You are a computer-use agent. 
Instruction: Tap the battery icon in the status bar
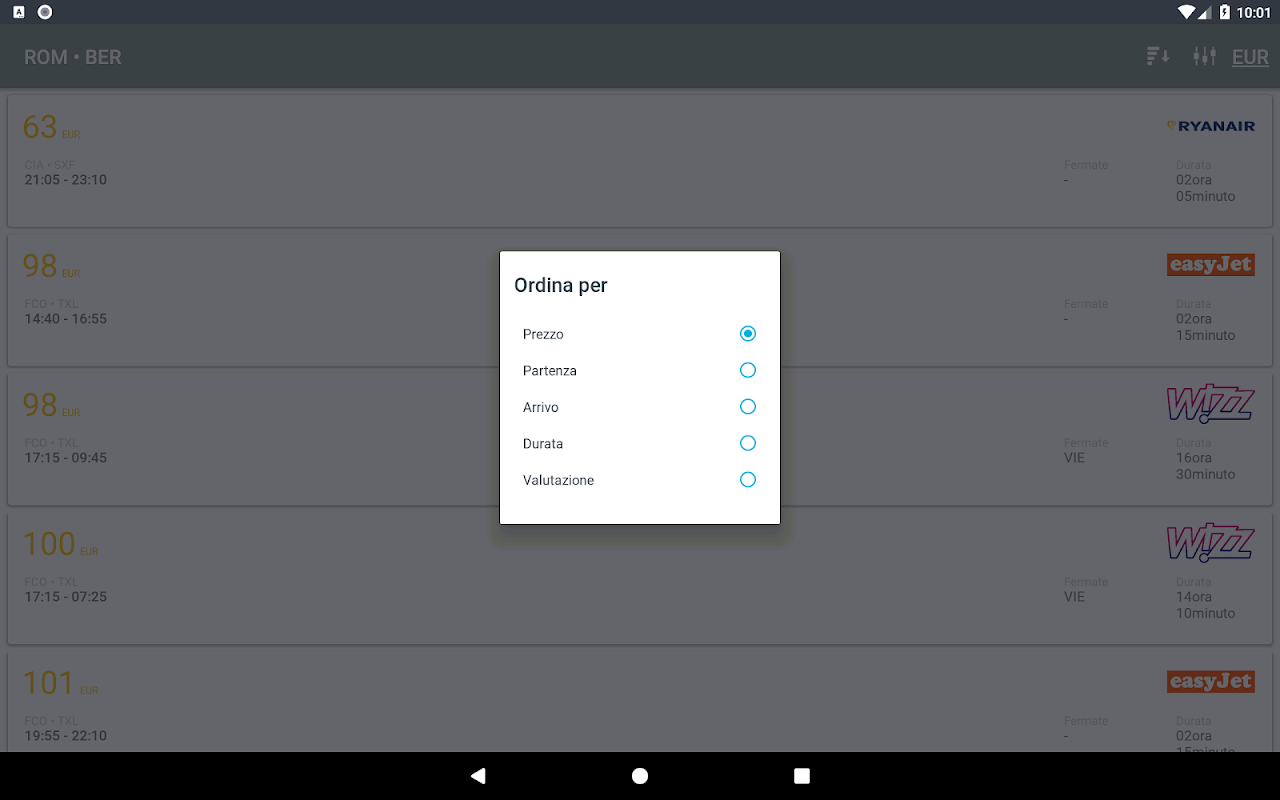click(1225, 12)
